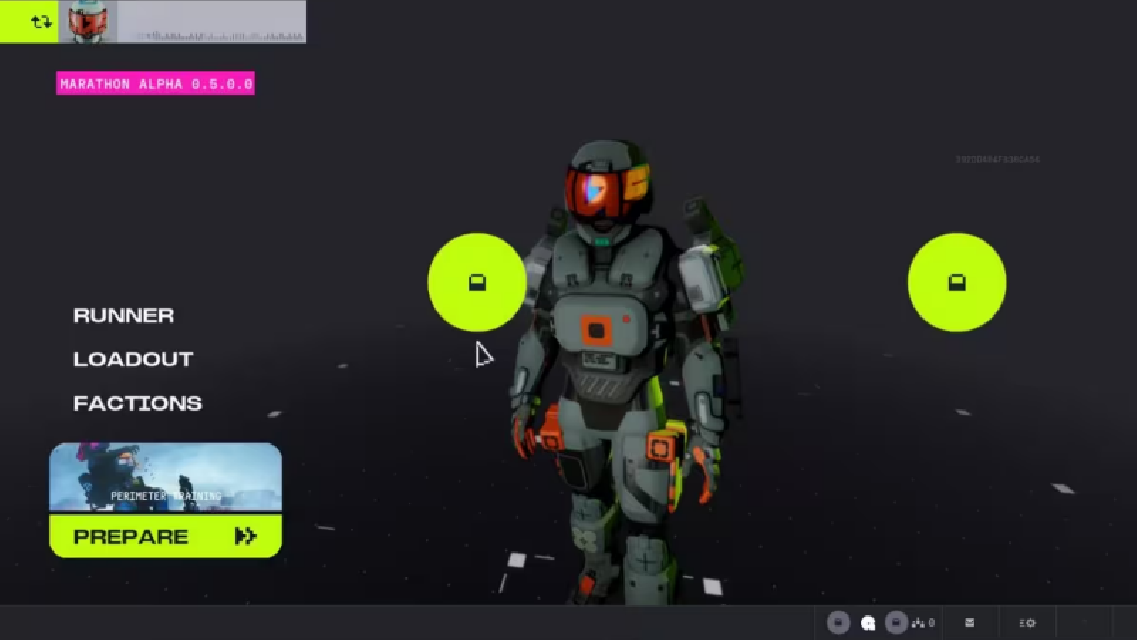The image size is (1137, 640).
Task: Click the second locked crew slot in bottom bar
Action: click(x=896, y=623)
